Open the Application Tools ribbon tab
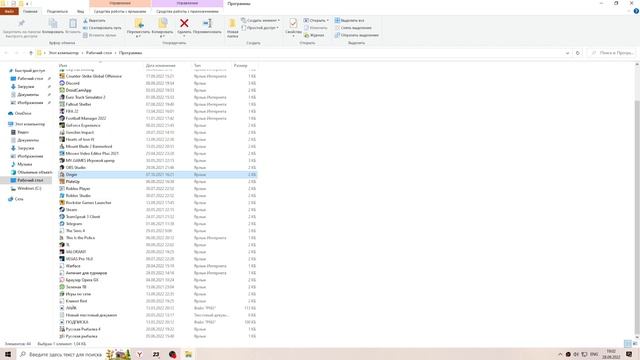This screenshot has height=360, width=640. pyautogui.click(x=187, y=11)
